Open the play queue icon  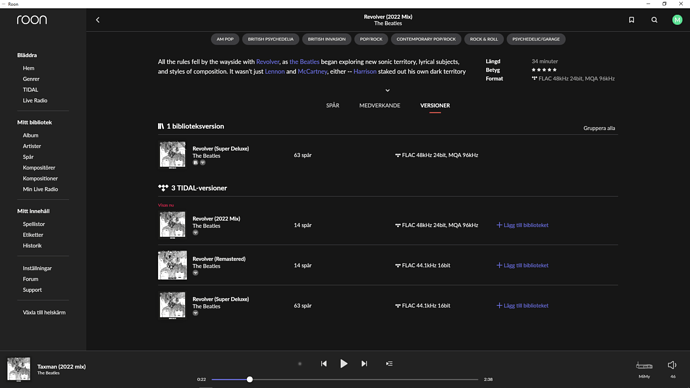pos(389,364)
